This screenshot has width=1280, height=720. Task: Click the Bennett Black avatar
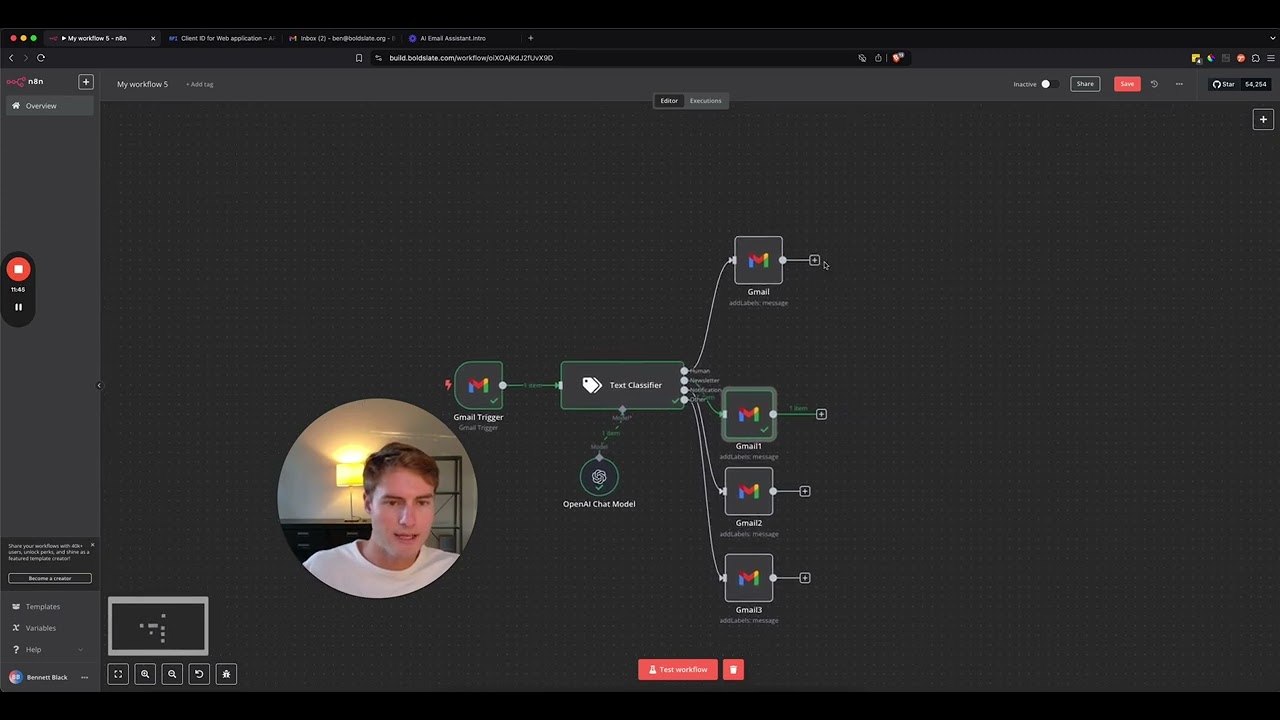point(15,678)
